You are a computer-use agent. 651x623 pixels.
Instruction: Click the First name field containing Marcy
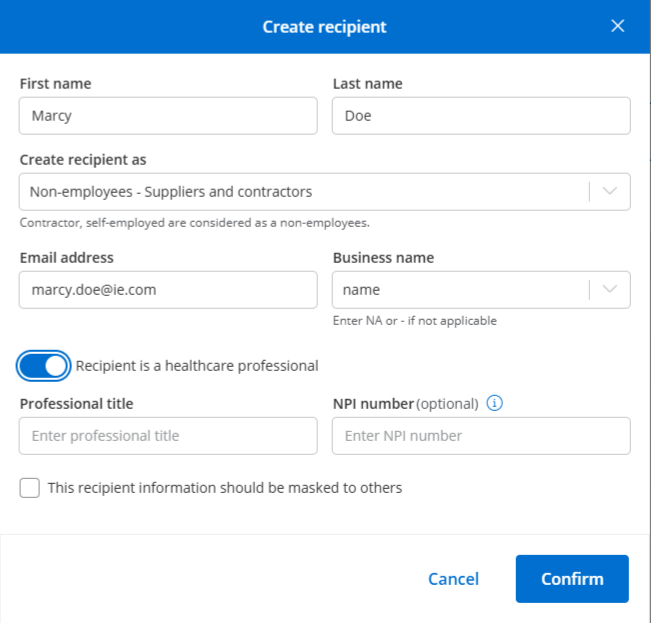click(x=168, y=116)
